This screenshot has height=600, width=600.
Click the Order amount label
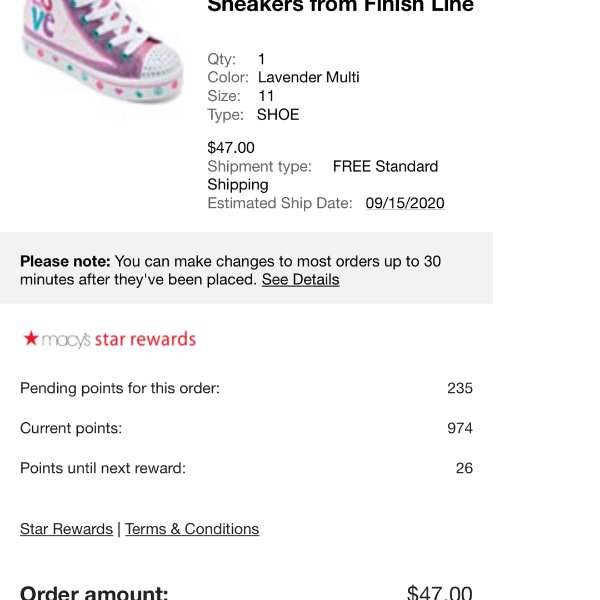point(94,592)
